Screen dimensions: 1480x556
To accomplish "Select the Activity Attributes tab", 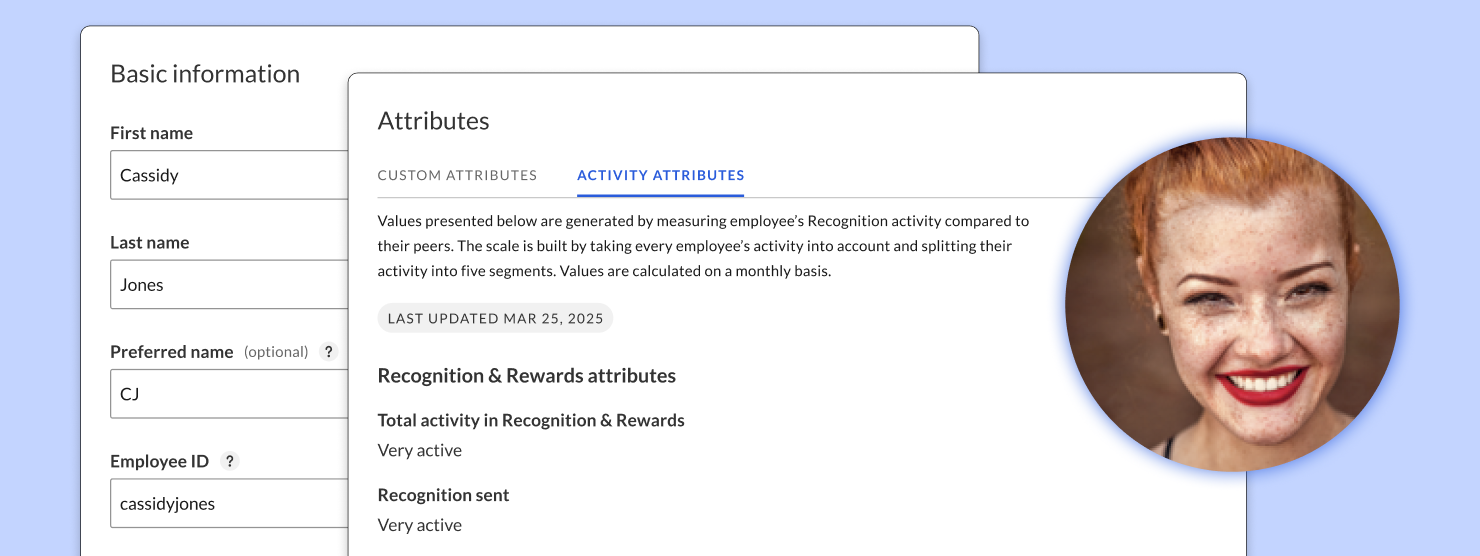I will [x=660, y=175].
